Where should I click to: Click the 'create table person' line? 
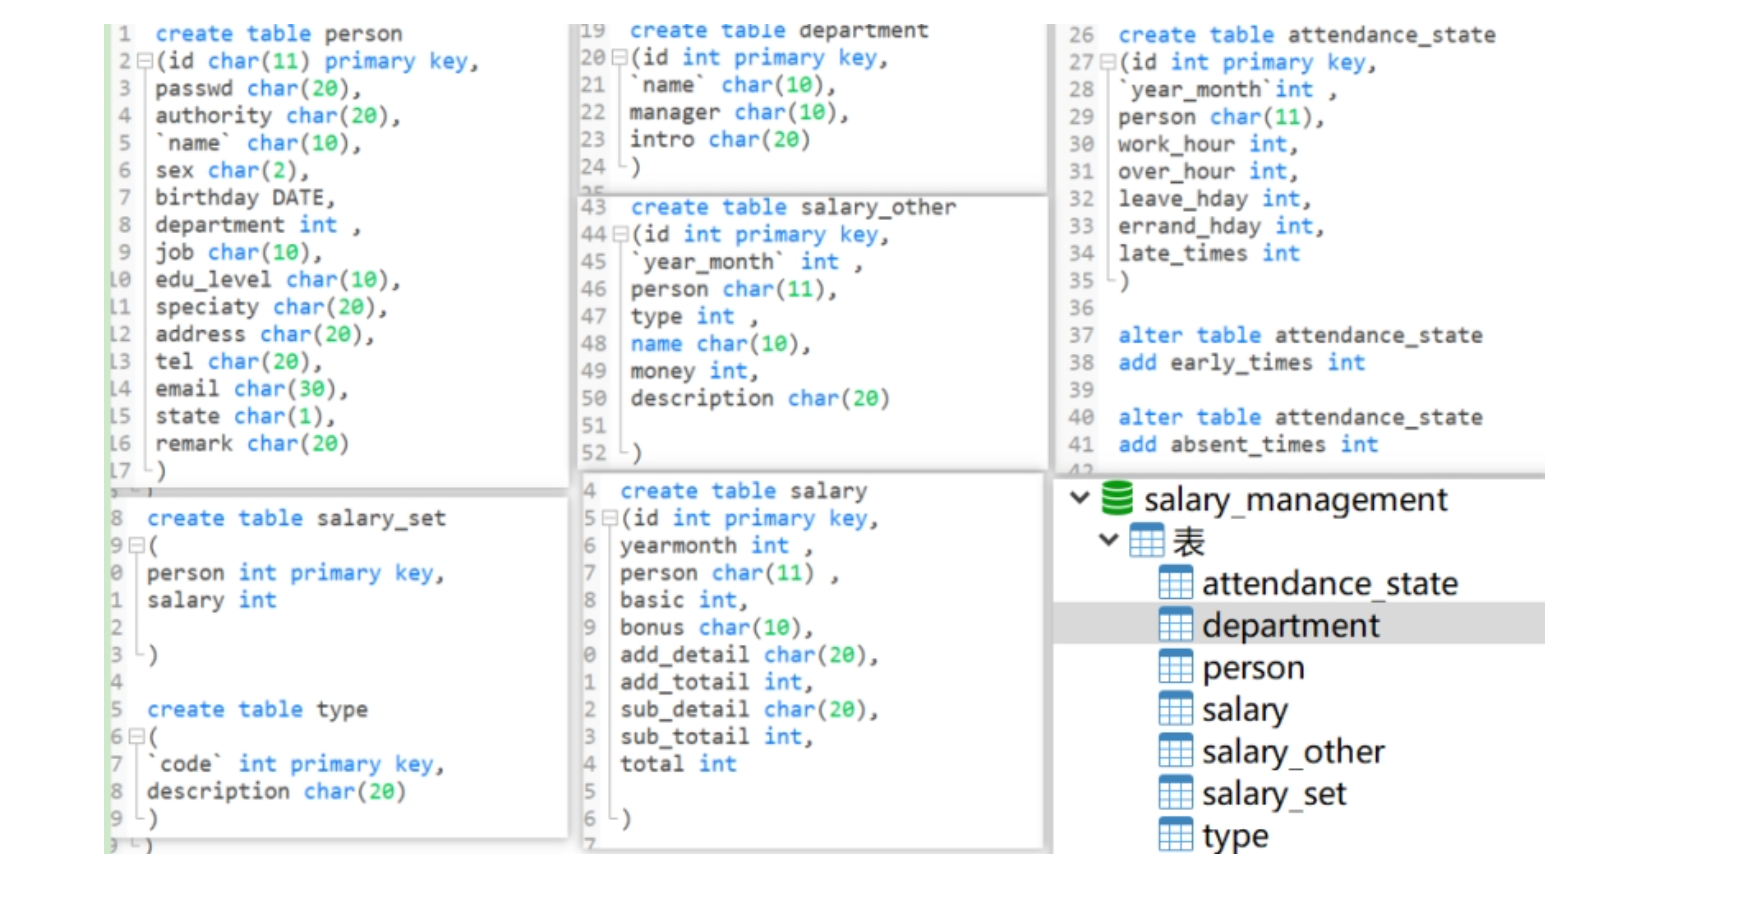(x=278, y=33)
